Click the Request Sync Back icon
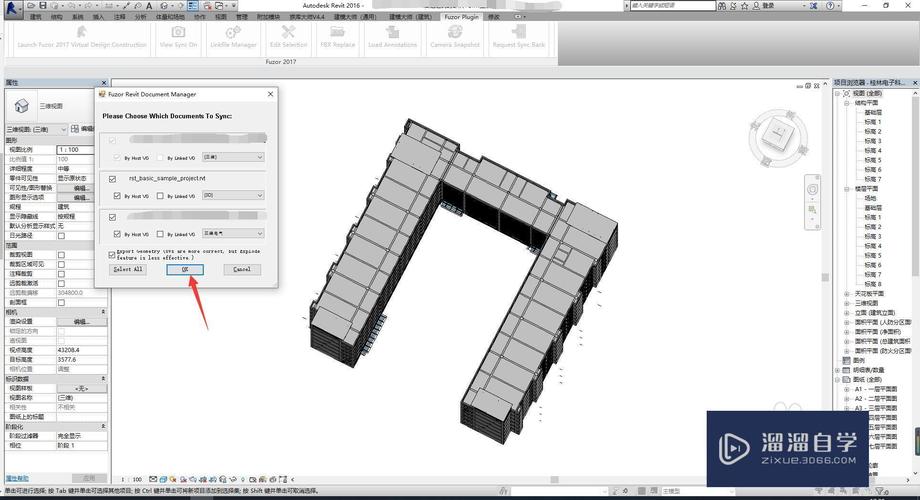Viewport: 920px width, 500px height. click(518, 37)
